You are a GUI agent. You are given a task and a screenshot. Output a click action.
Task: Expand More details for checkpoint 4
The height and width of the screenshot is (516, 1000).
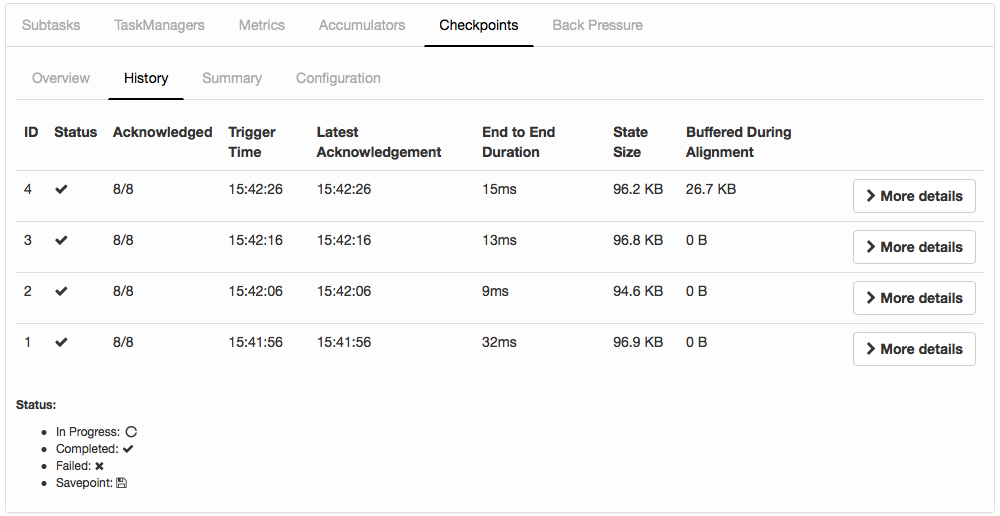click(x=914, y=196)
